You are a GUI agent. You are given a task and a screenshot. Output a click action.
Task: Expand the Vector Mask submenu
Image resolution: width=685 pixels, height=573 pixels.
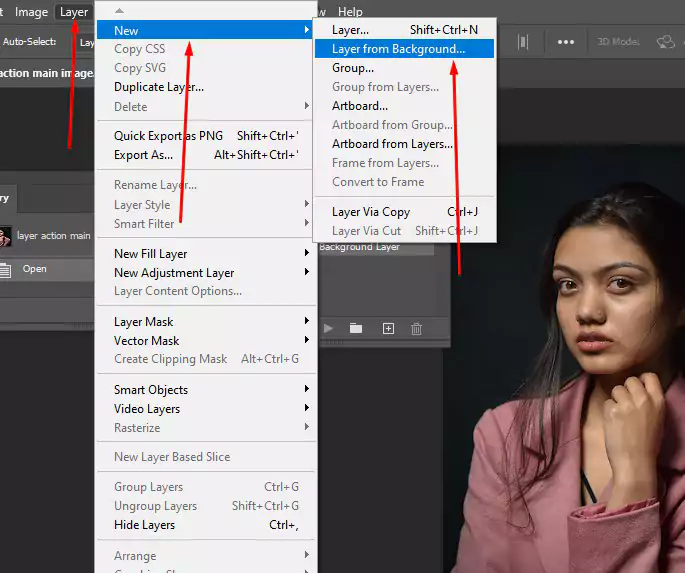(204, 341)
